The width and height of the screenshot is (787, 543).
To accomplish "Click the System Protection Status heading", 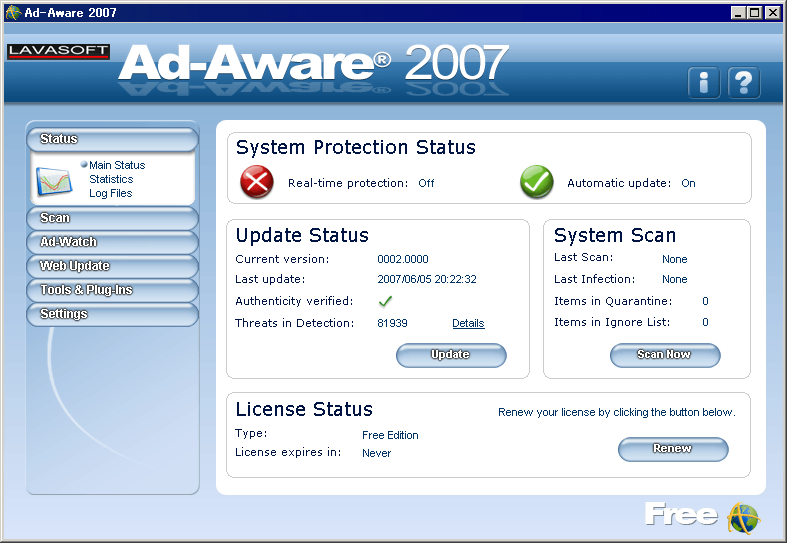I will [x=356, y=148].
